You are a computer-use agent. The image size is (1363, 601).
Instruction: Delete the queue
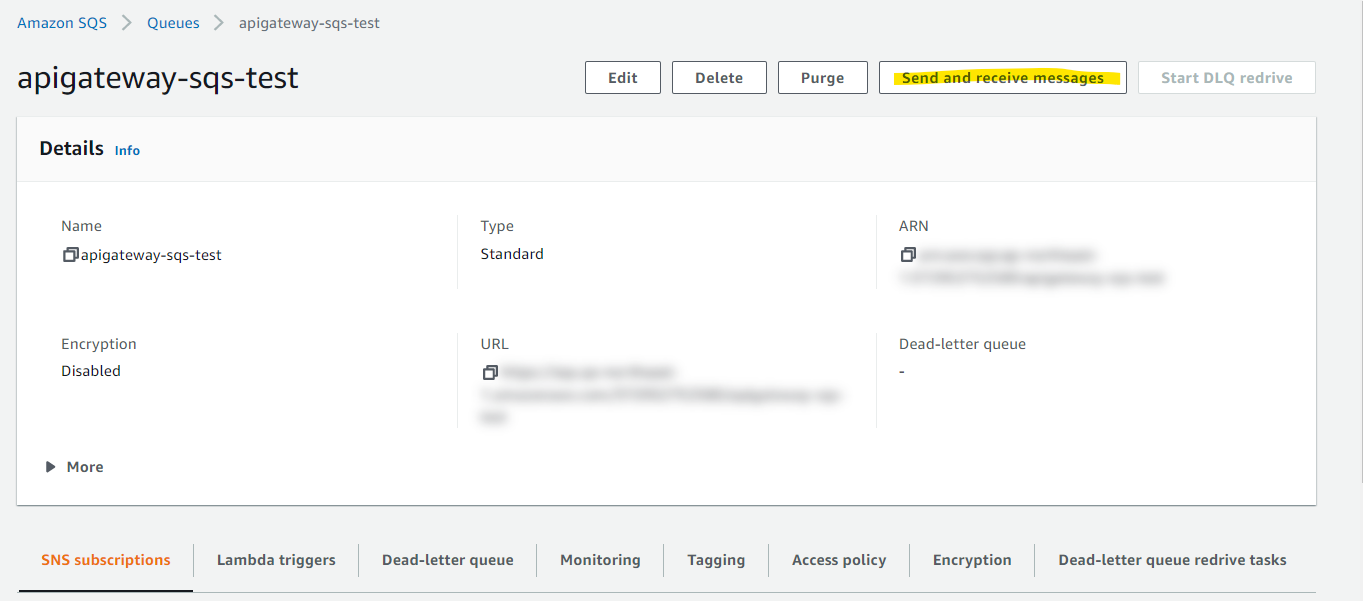pos(719,77)
